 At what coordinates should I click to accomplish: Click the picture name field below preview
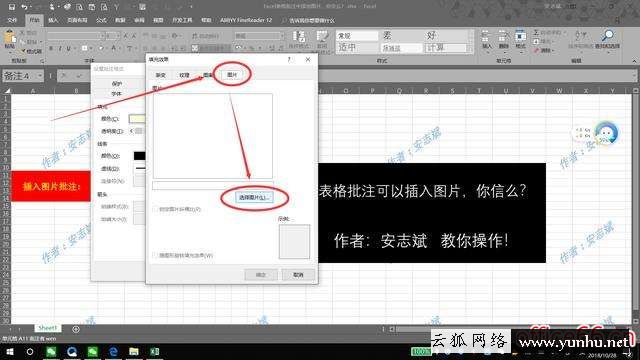click(213, 186)
